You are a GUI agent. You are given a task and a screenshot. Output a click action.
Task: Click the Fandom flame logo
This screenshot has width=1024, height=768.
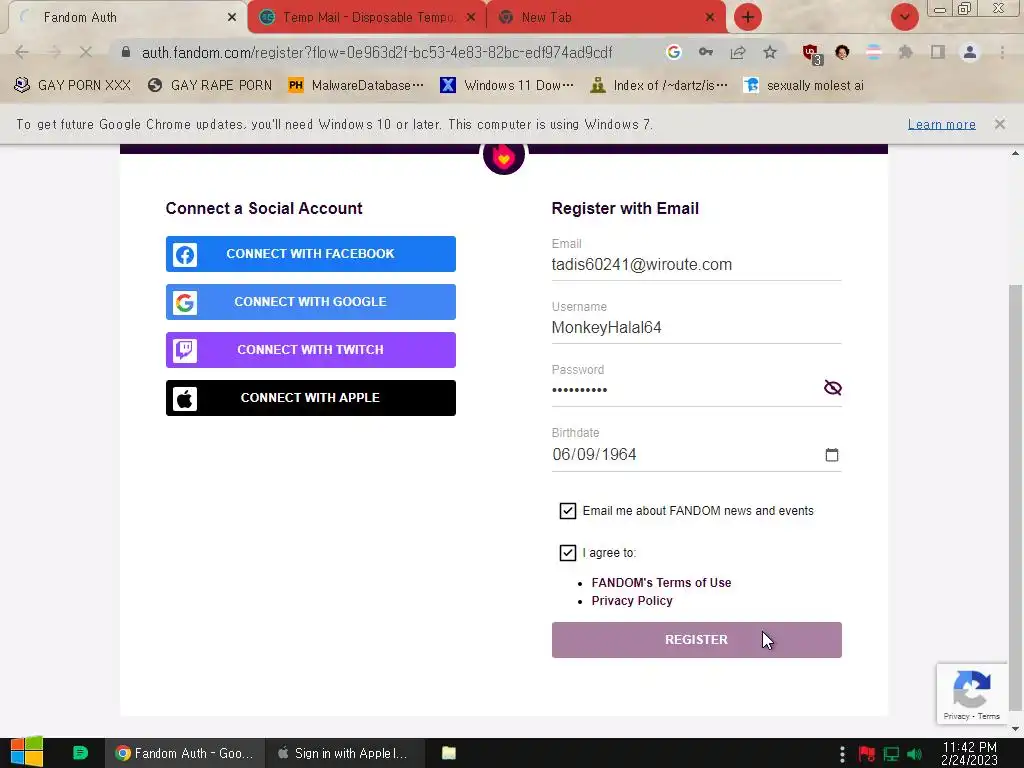tap(504, 157)
